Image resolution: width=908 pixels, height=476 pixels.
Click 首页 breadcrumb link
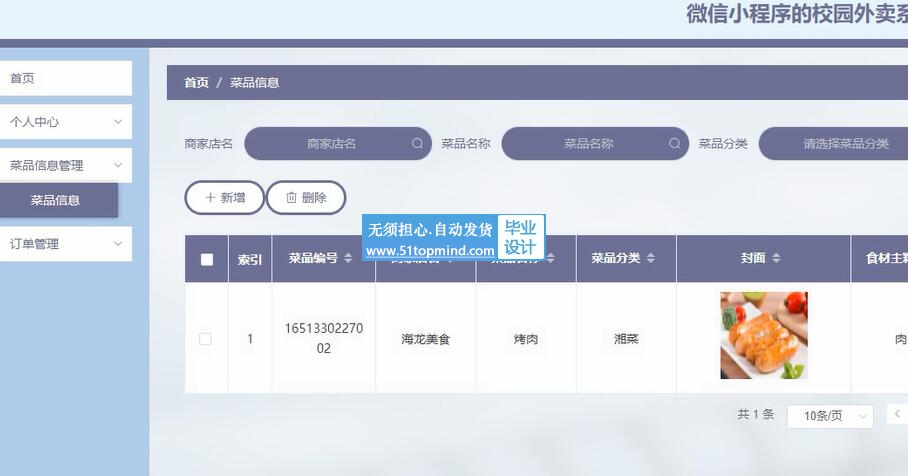pos(196,82)
